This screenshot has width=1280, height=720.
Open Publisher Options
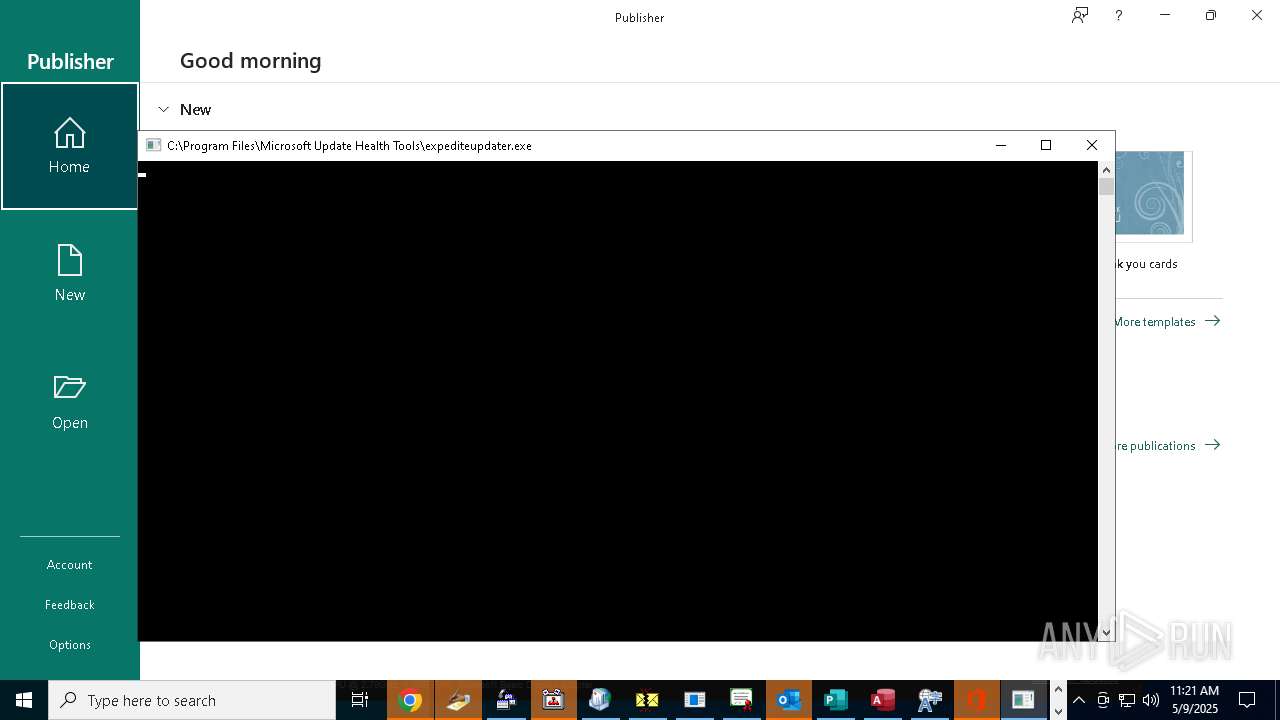(69, 645)
